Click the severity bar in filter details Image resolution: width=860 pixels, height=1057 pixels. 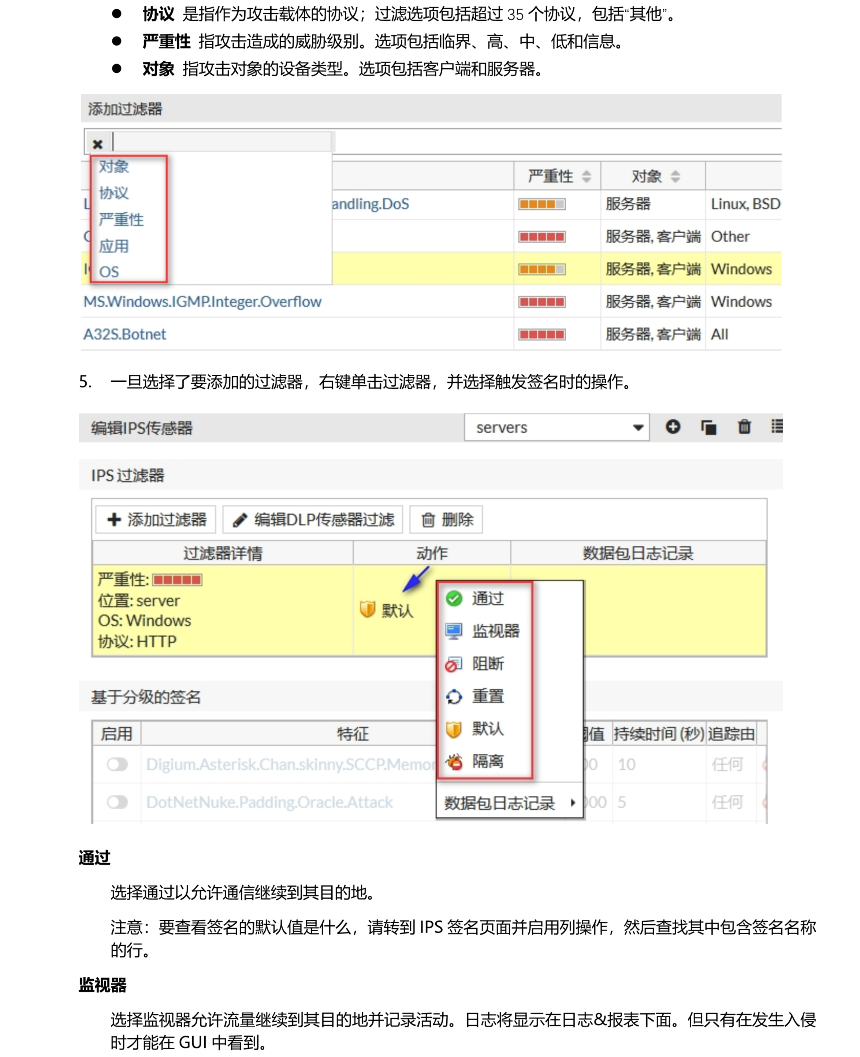pyautogui.click(x=177, y=580)
